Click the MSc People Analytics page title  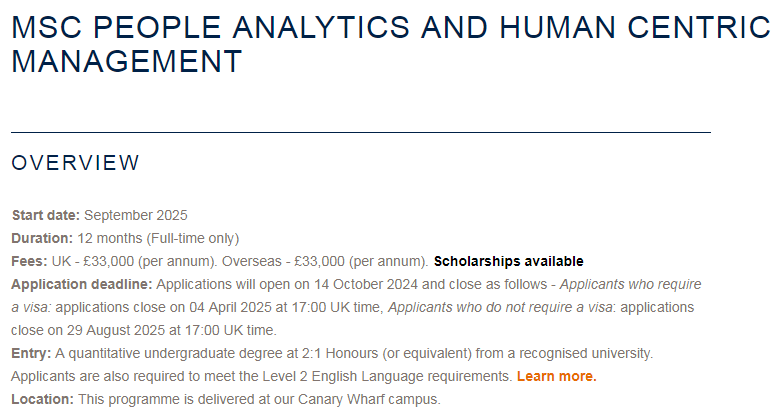coord(391,44)
